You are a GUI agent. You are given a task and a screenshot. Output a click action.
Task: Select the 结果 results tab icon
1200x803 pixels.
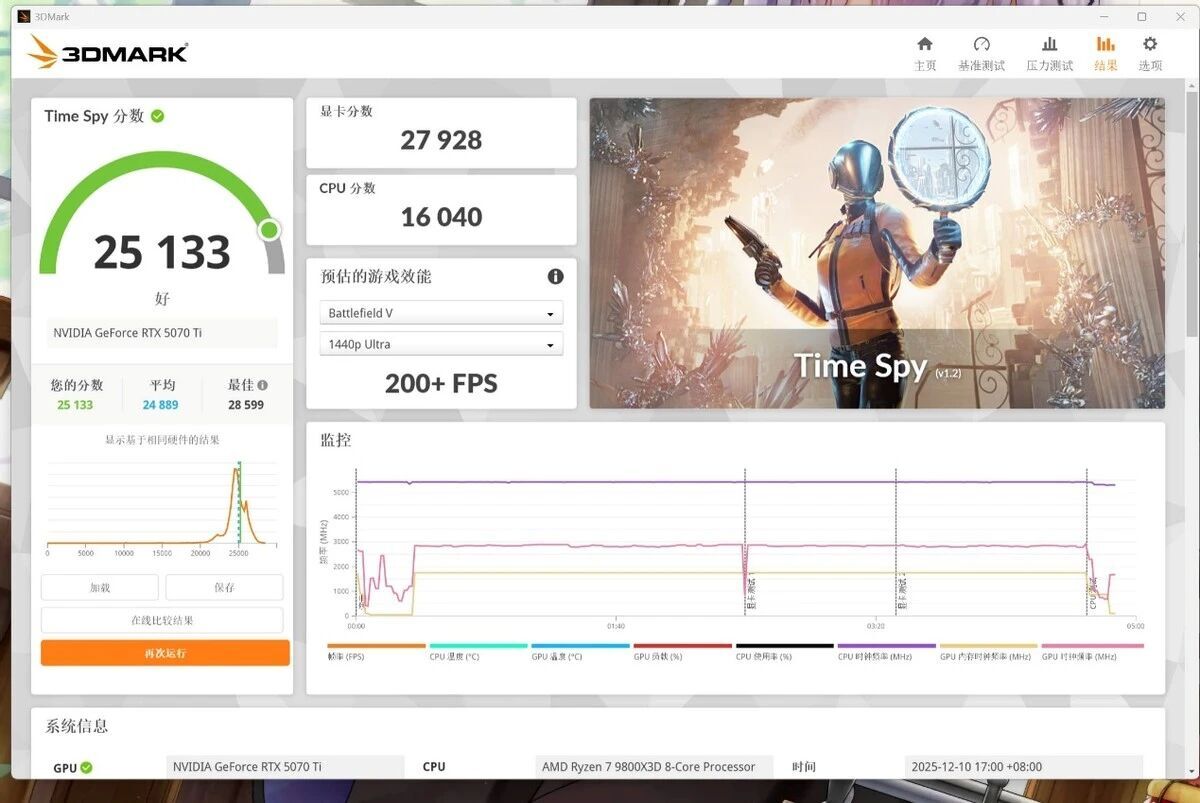pyautogui.click(x=1105, y=44)
